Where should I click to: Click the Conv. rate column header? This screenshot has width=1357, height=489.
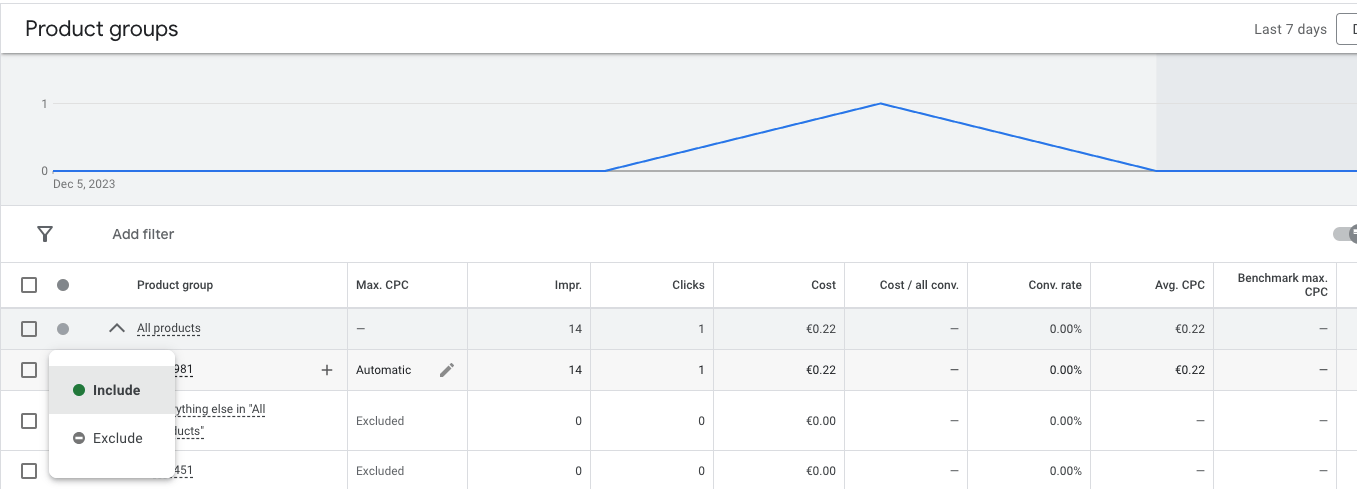(1055, 285)
